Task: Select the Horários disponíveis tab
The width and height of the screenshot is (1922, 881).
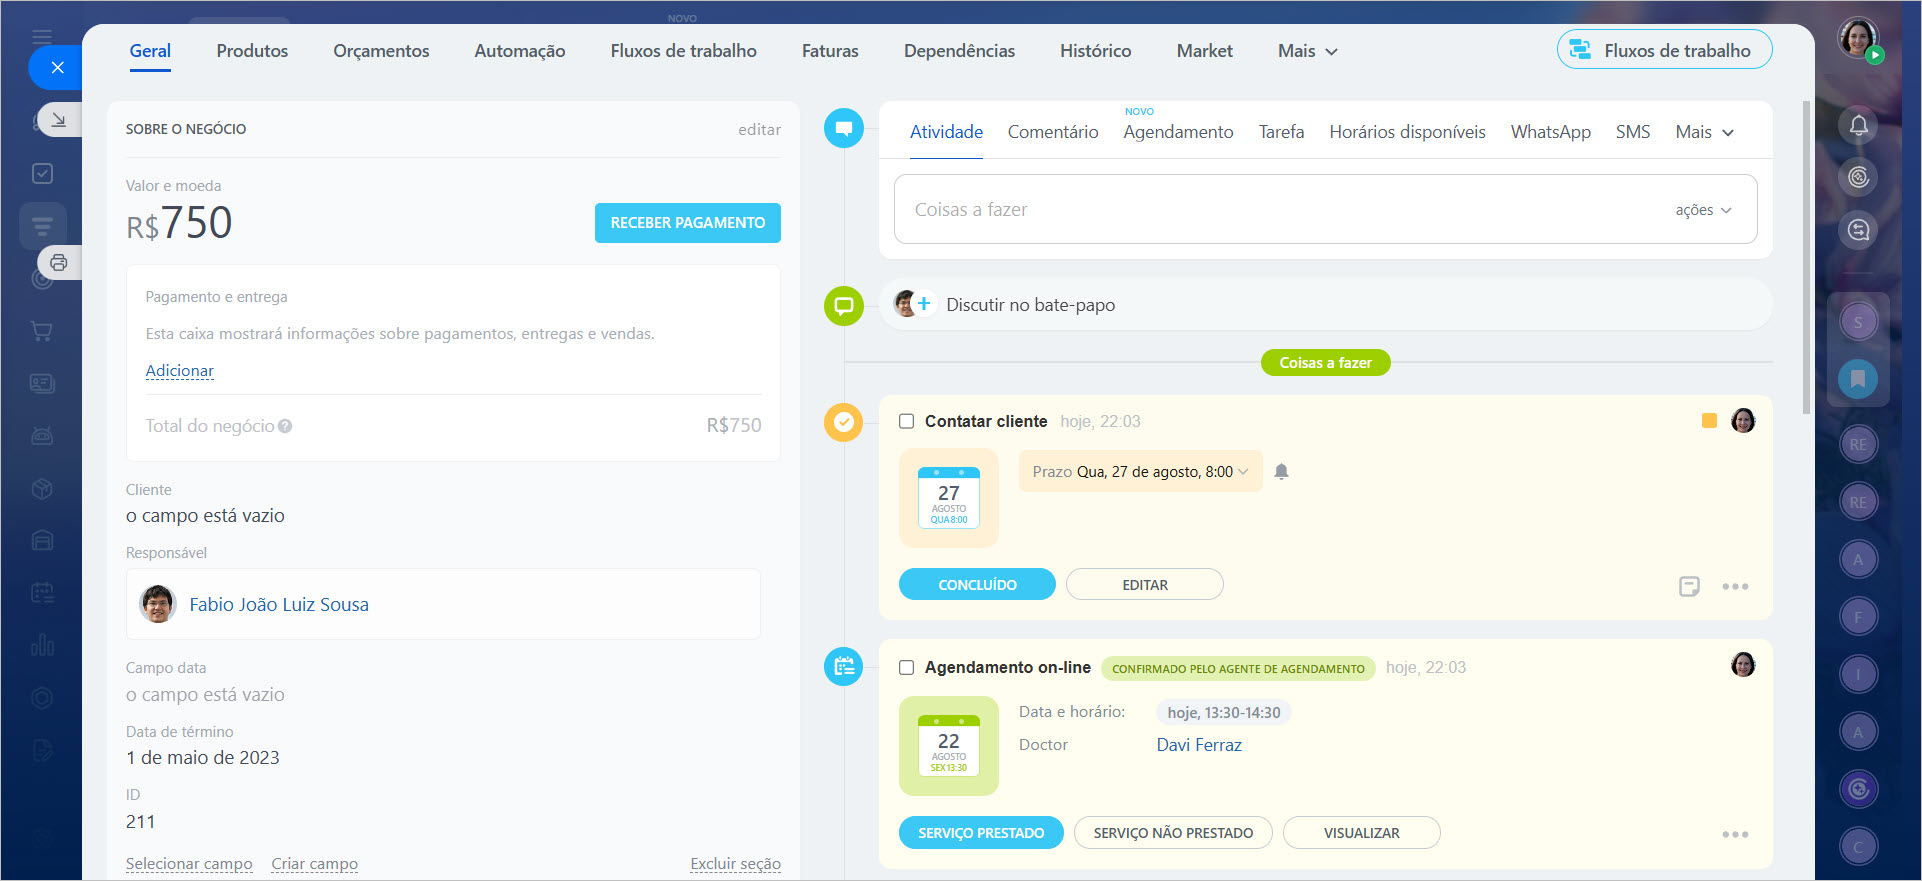Action: (x=1407, y=132)
